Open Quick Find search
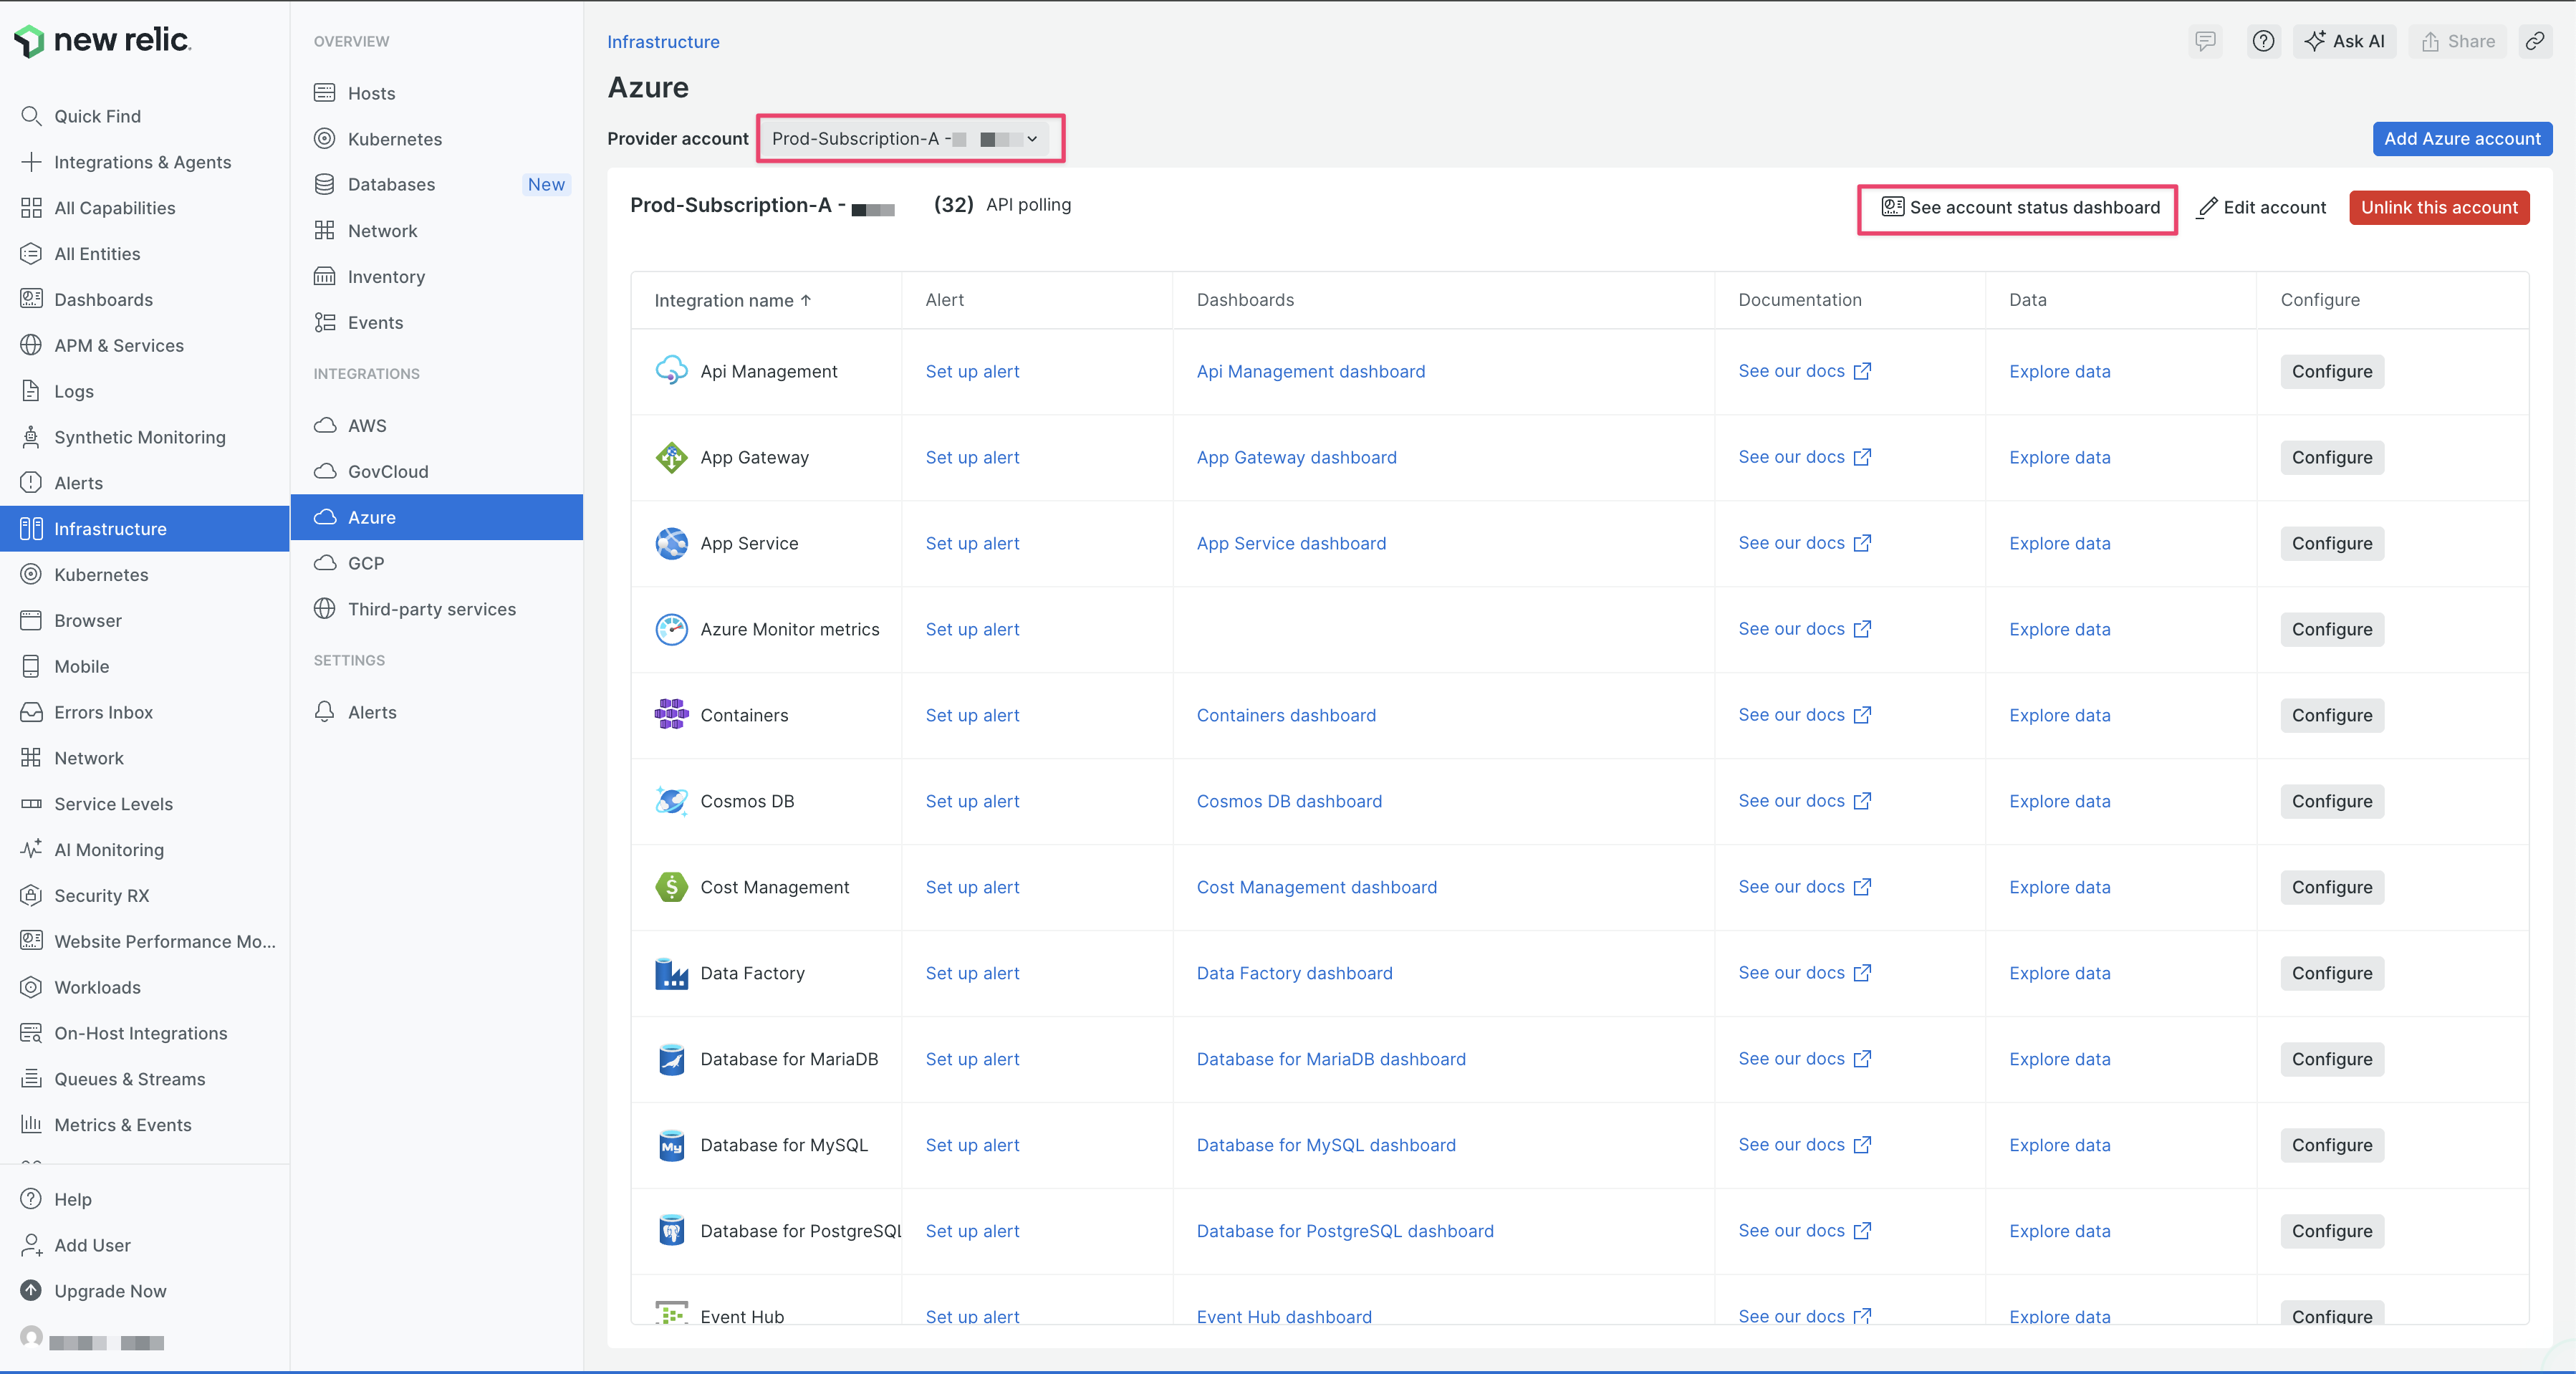This screenshot has width=2576, height=1374. click(x=97, y=116)
